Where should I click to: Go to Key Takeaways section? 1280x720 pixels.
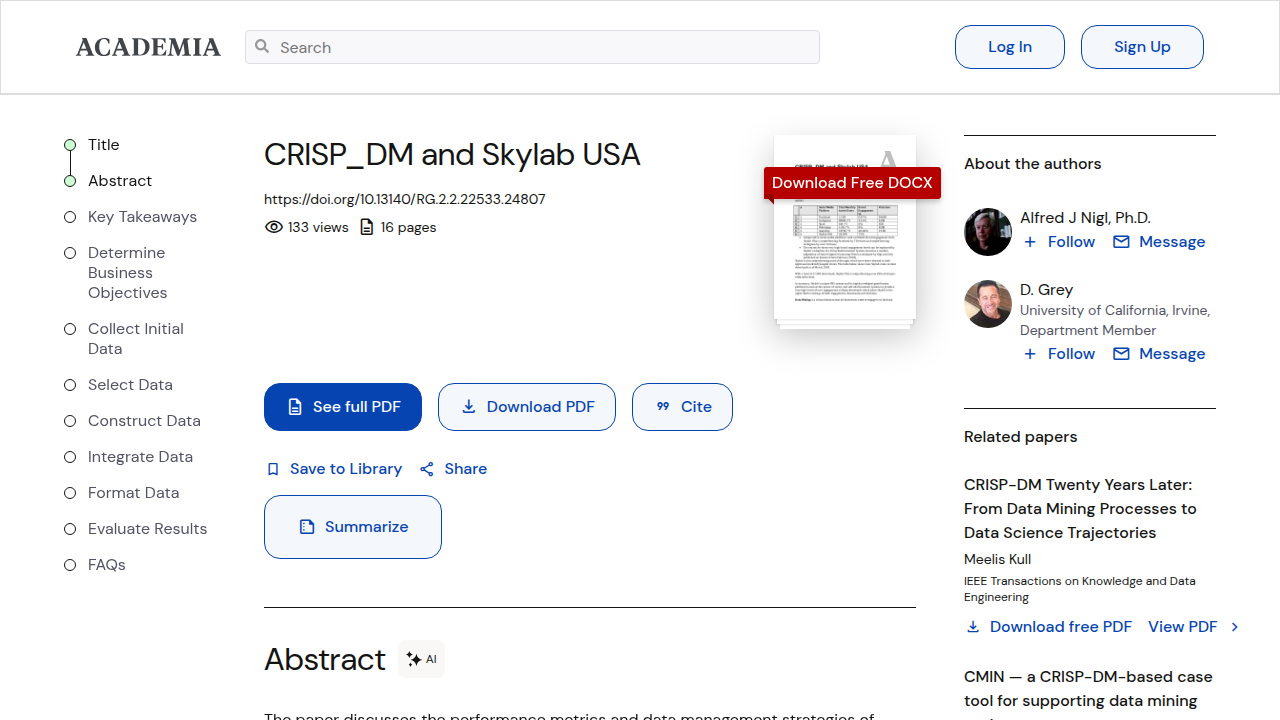pos(142,217)
